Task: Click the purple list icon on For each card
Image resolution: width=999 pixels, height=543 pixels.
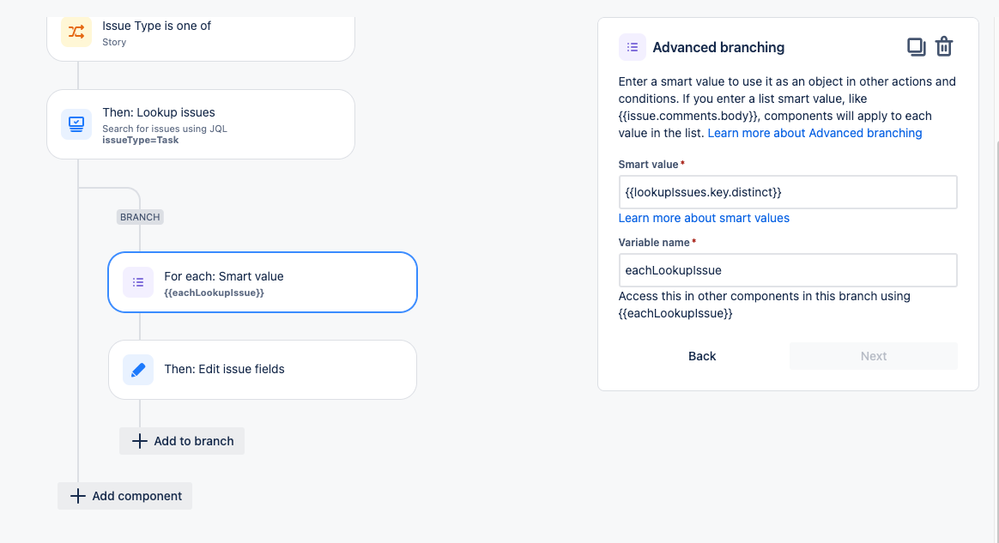Action: tap(138, 282)
